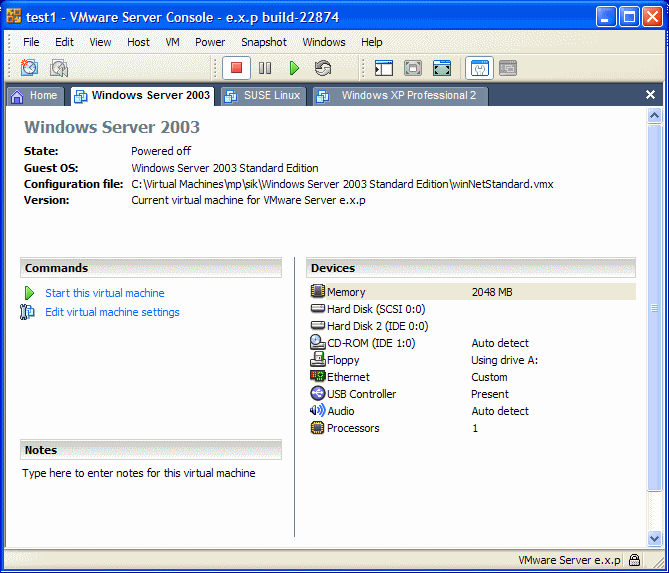Click the Commands section header
The image size is (669, 573).
pos(151,268)
